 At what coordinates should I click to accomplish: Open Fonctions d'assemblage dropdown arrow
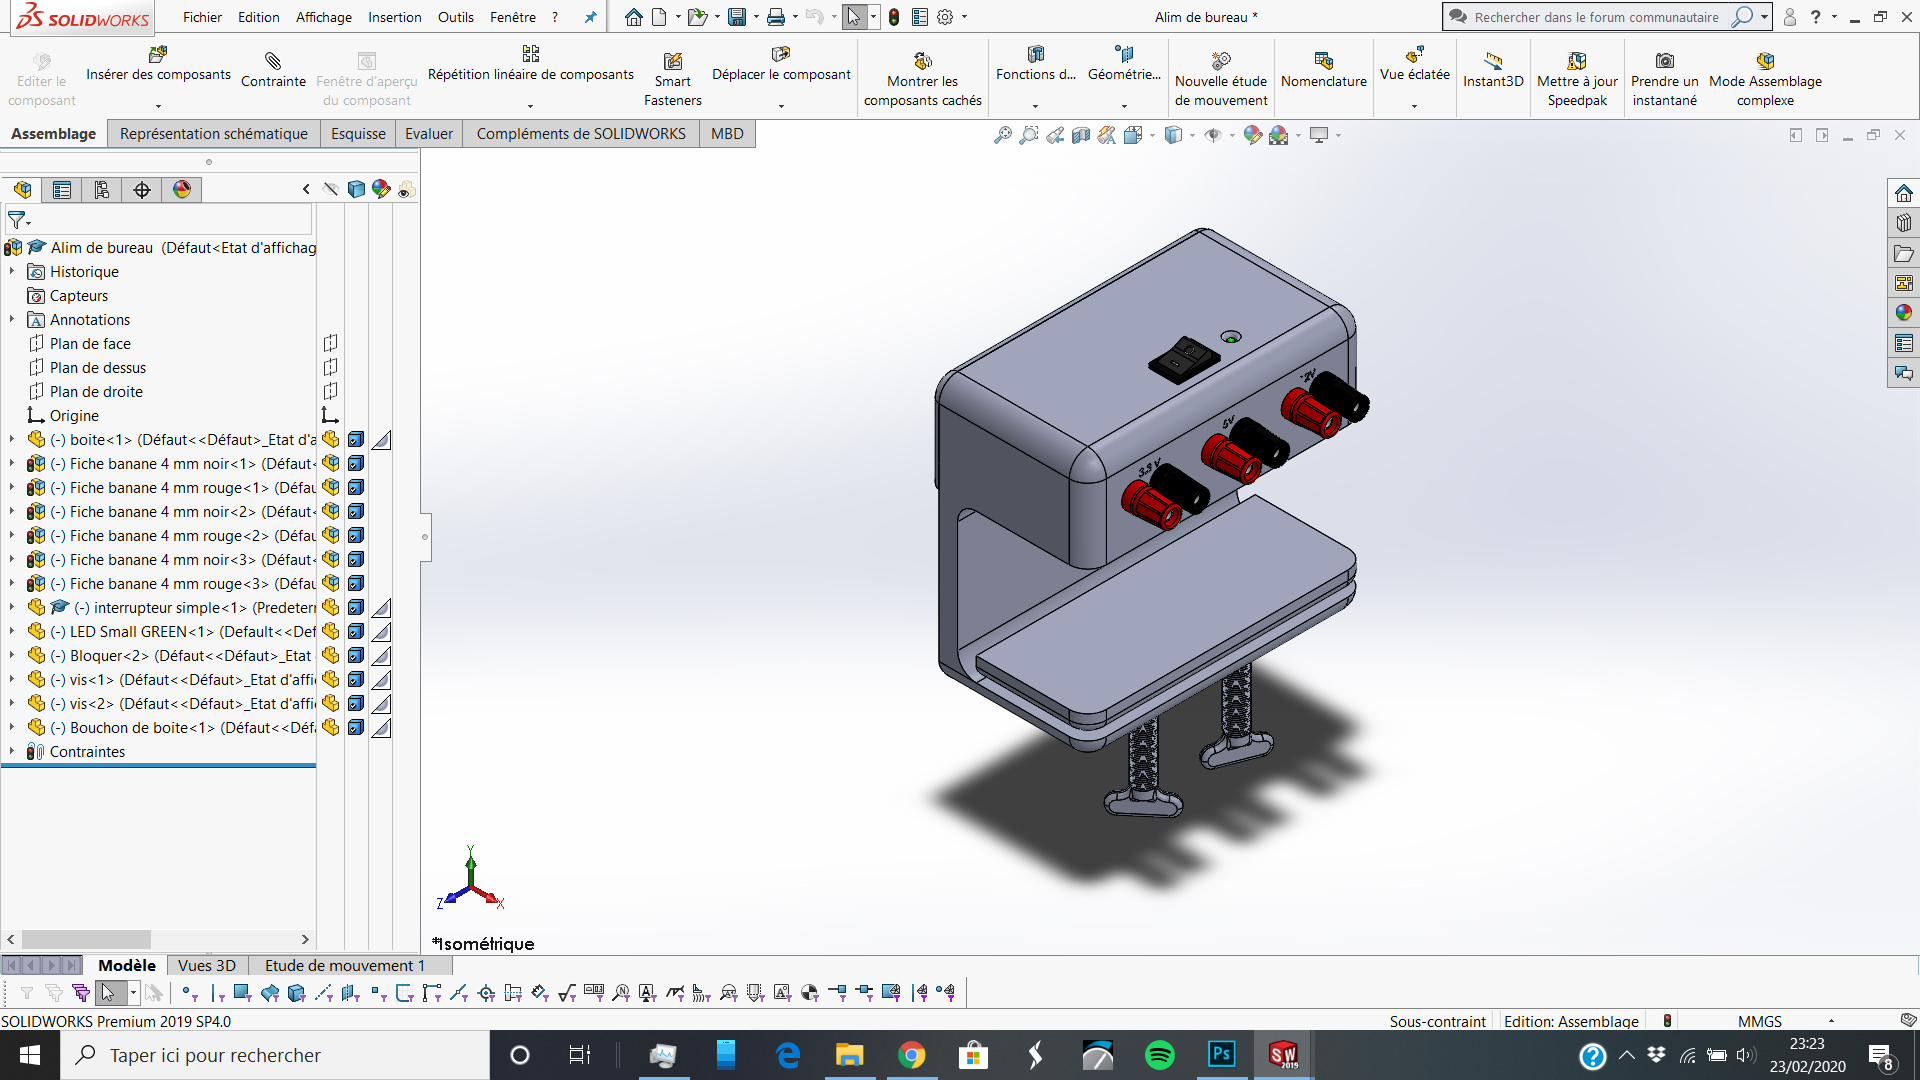[1035, 106]
